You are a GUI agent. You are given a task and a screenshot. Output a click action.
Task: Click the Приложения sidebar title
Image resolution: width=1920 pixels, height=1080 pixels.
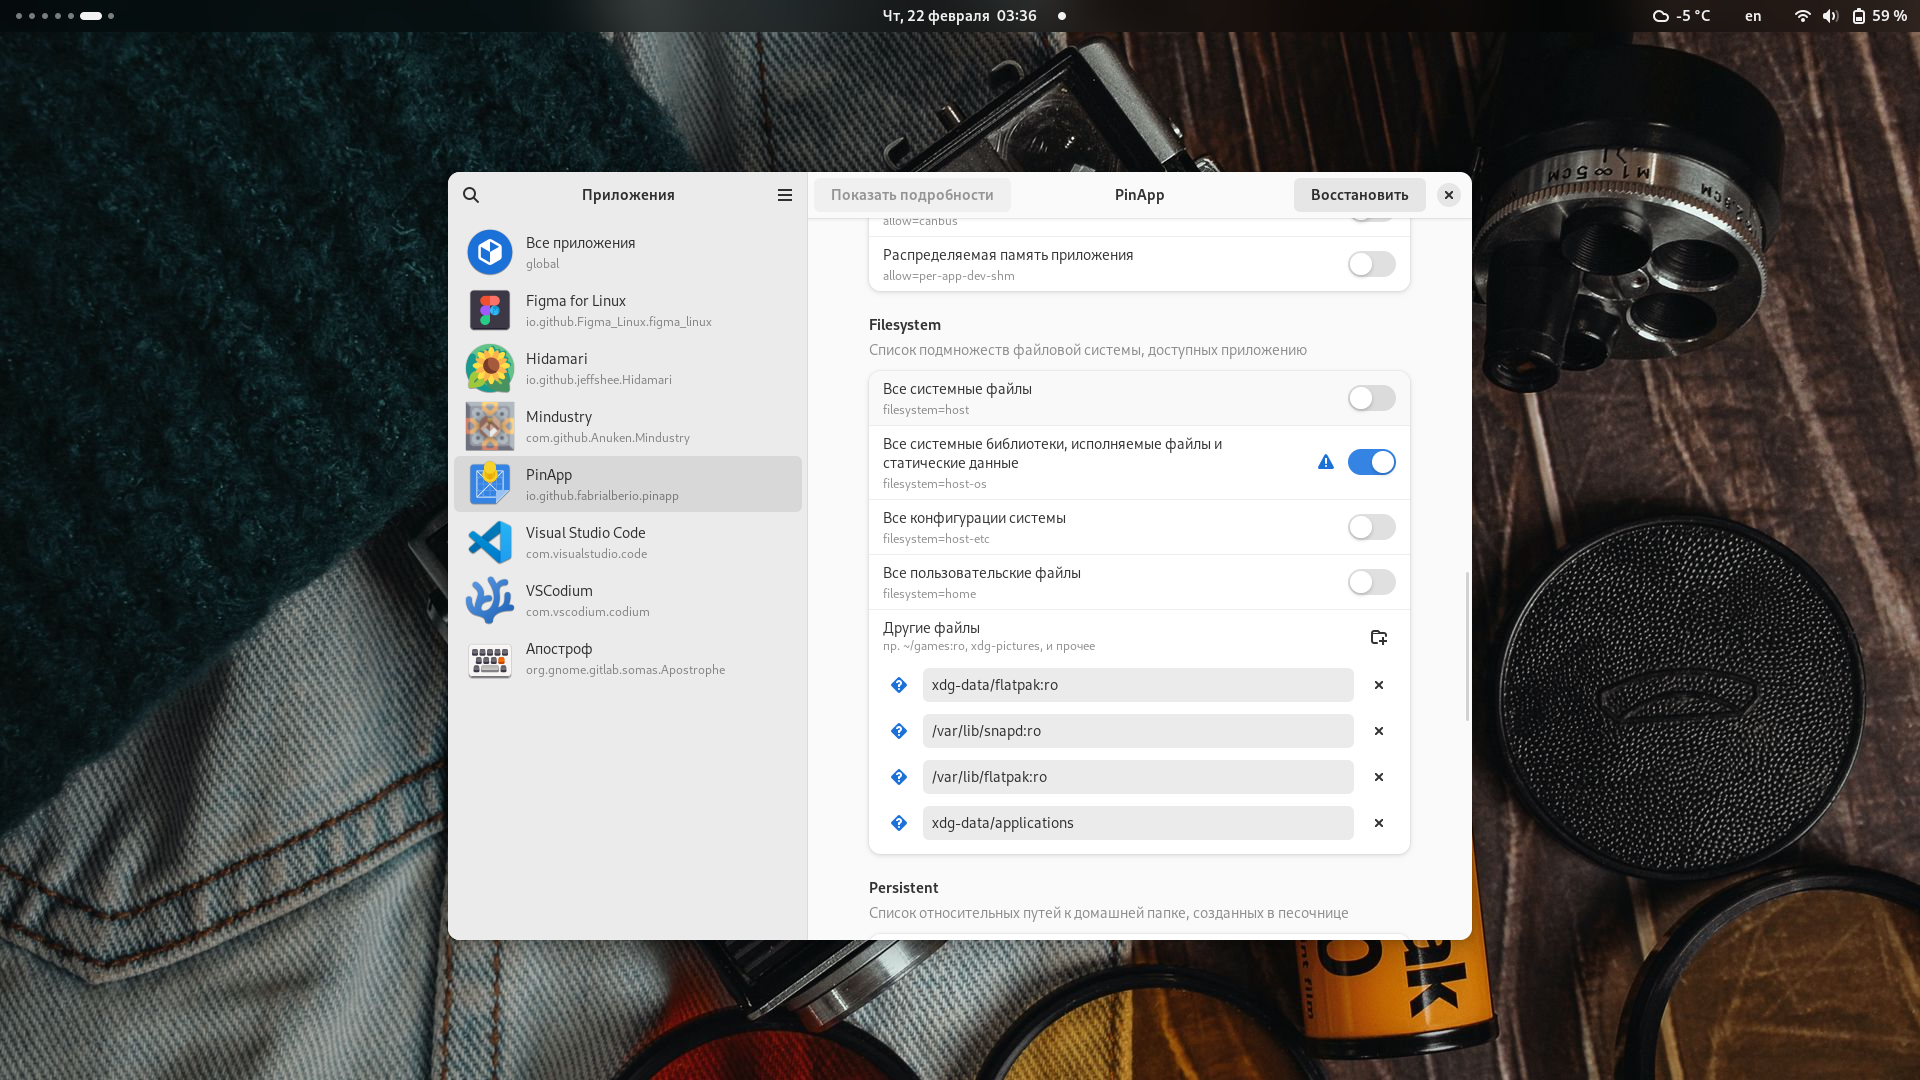(628, 195)
